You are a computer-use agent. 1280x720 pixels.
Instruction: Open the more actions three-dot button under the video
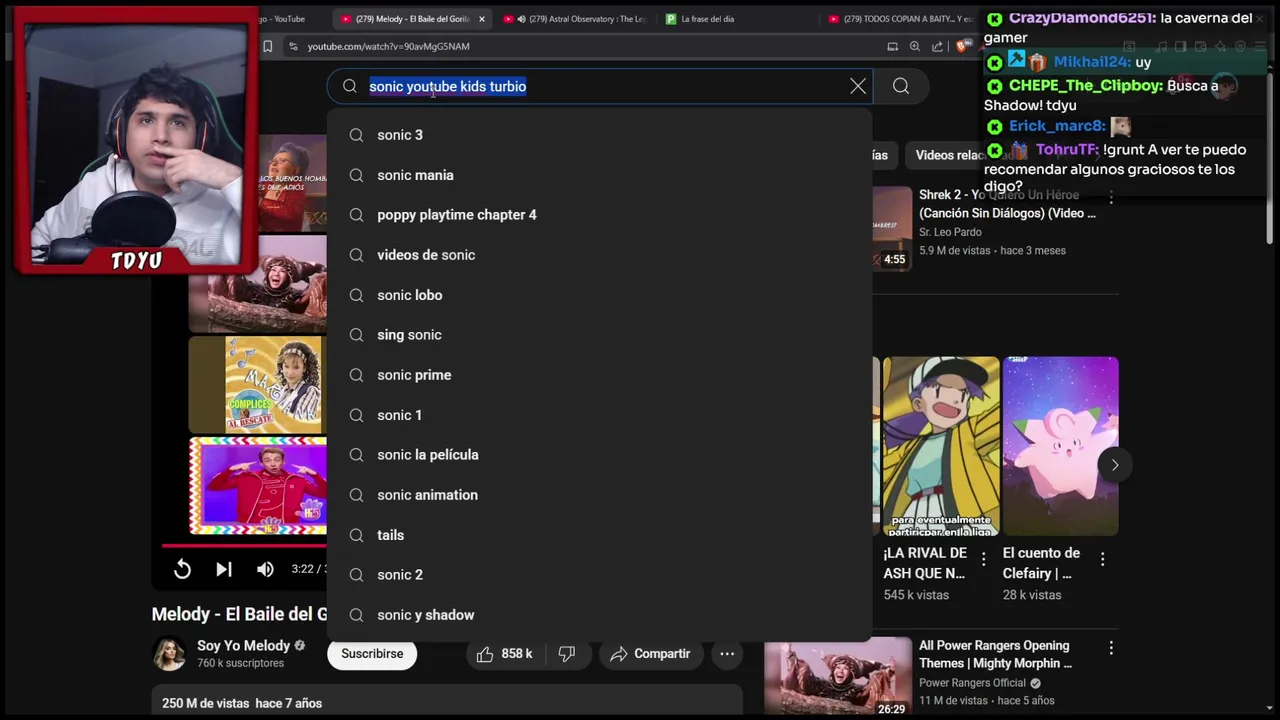727,654
